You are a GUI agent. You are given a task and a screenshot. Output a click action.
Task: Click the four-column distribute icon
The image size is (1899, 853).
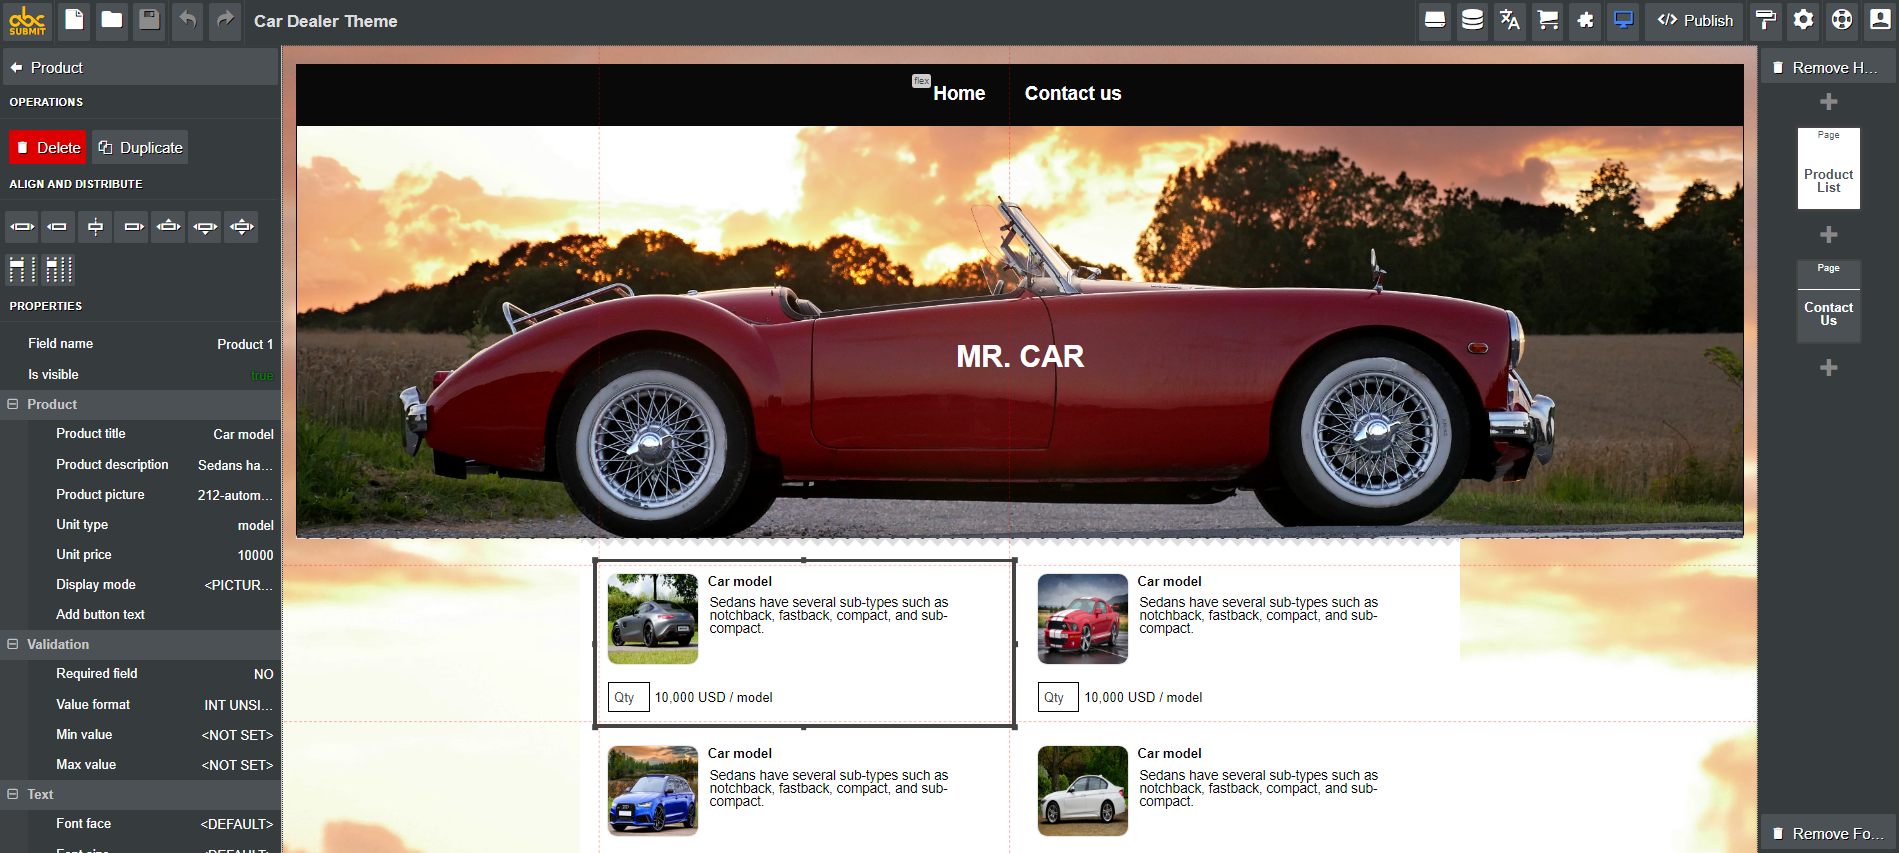(x=58, y=269)
